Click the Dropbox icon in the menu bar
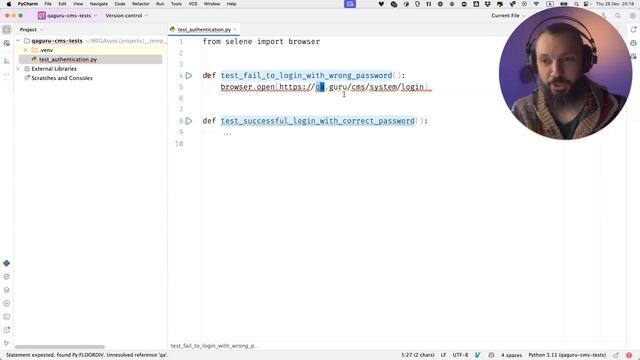This screenshot has height=360, width=640. click(x=488, y=4)
